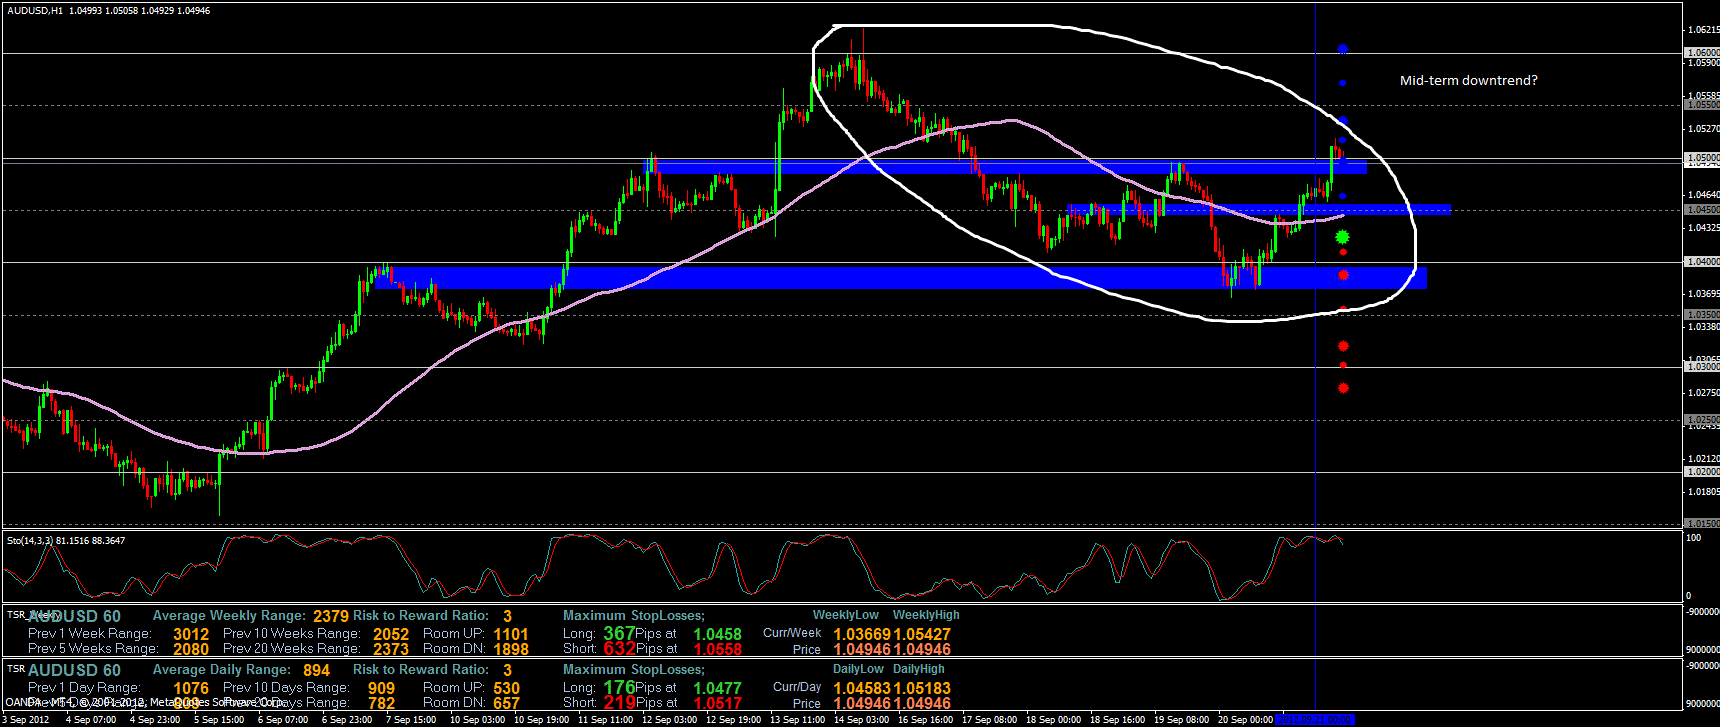This screenshot has height=727, width=1720.
Task: Click the "3 Sep 2012" time axis label
Action: [x=26, y=719]
